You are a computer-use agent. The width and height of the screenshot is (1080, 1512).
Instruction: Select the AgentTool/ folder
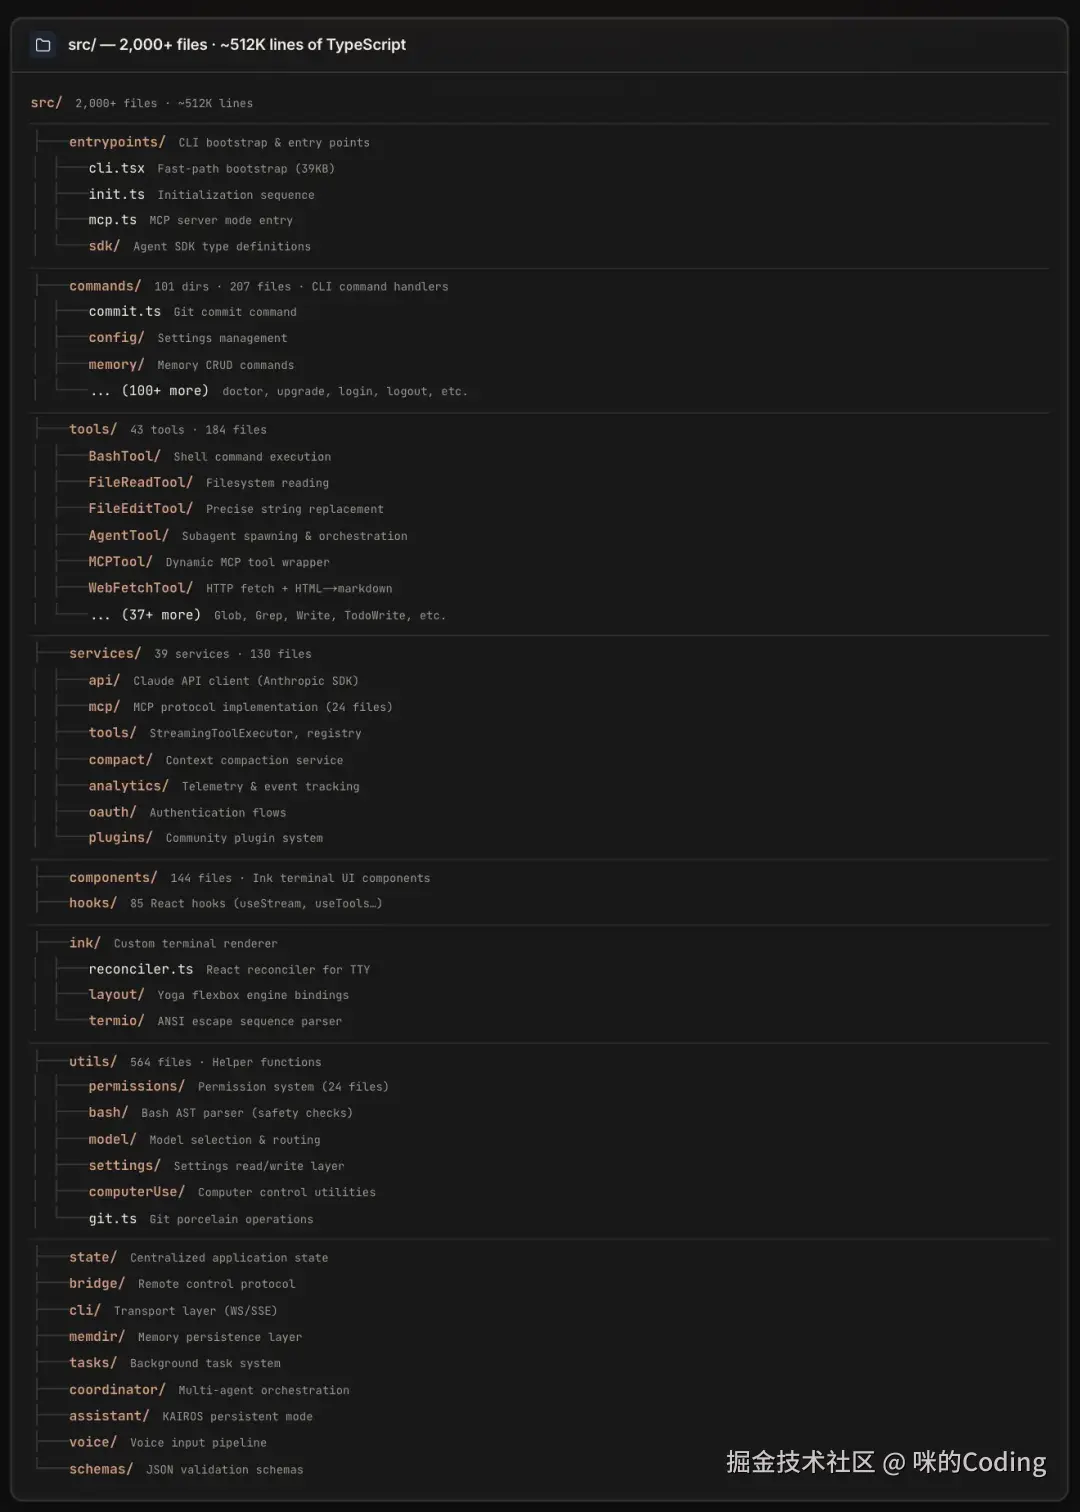[128, 535]
